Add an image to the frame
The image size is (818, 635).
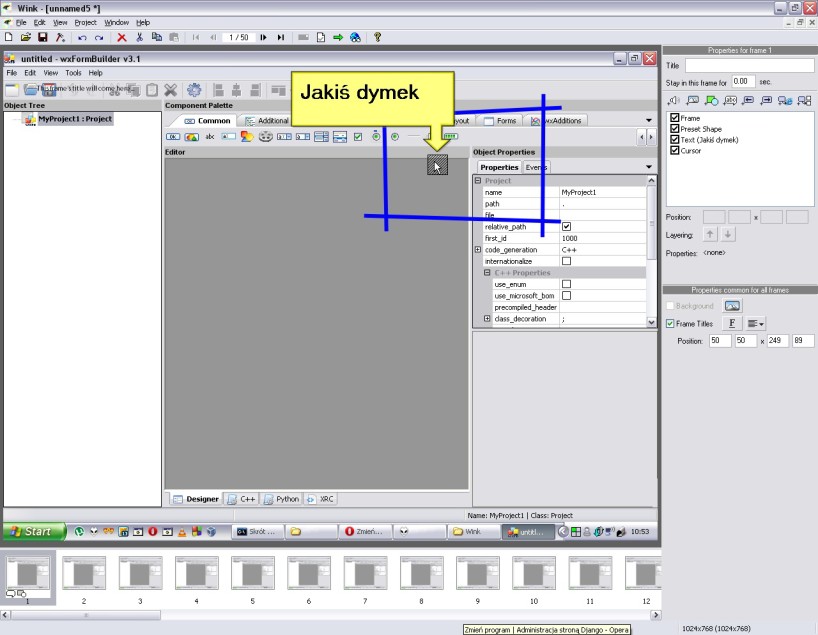692,100
